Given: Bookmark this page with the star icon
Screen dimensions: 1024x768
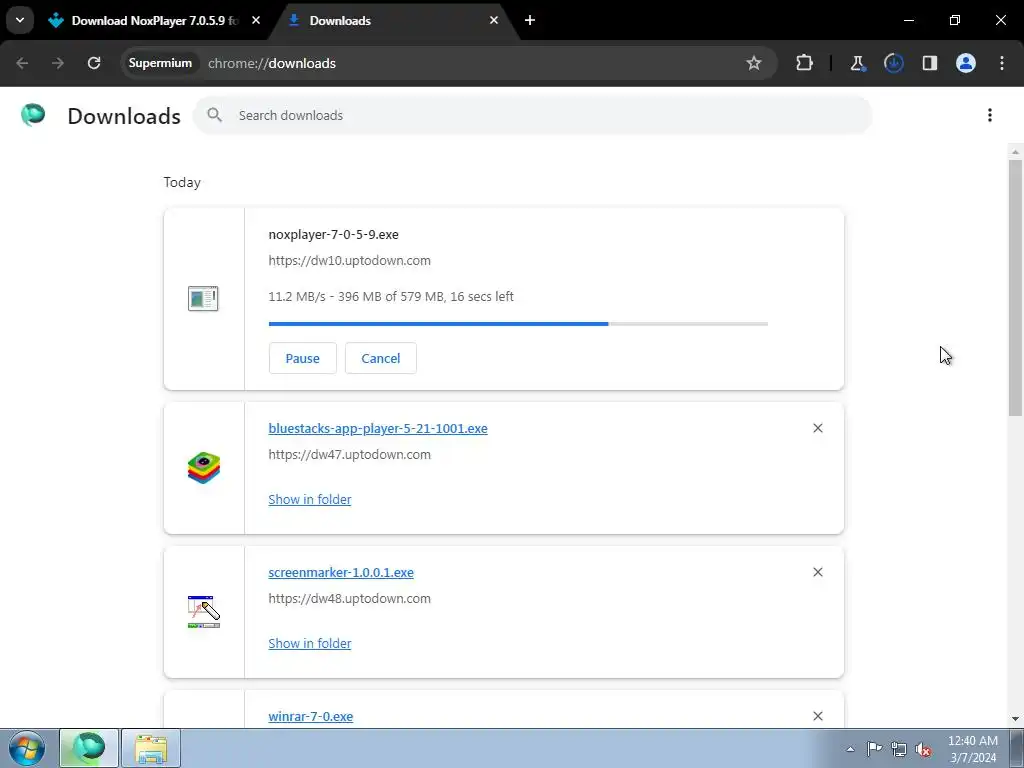Looking at the screenshot, I should [754, 63].
